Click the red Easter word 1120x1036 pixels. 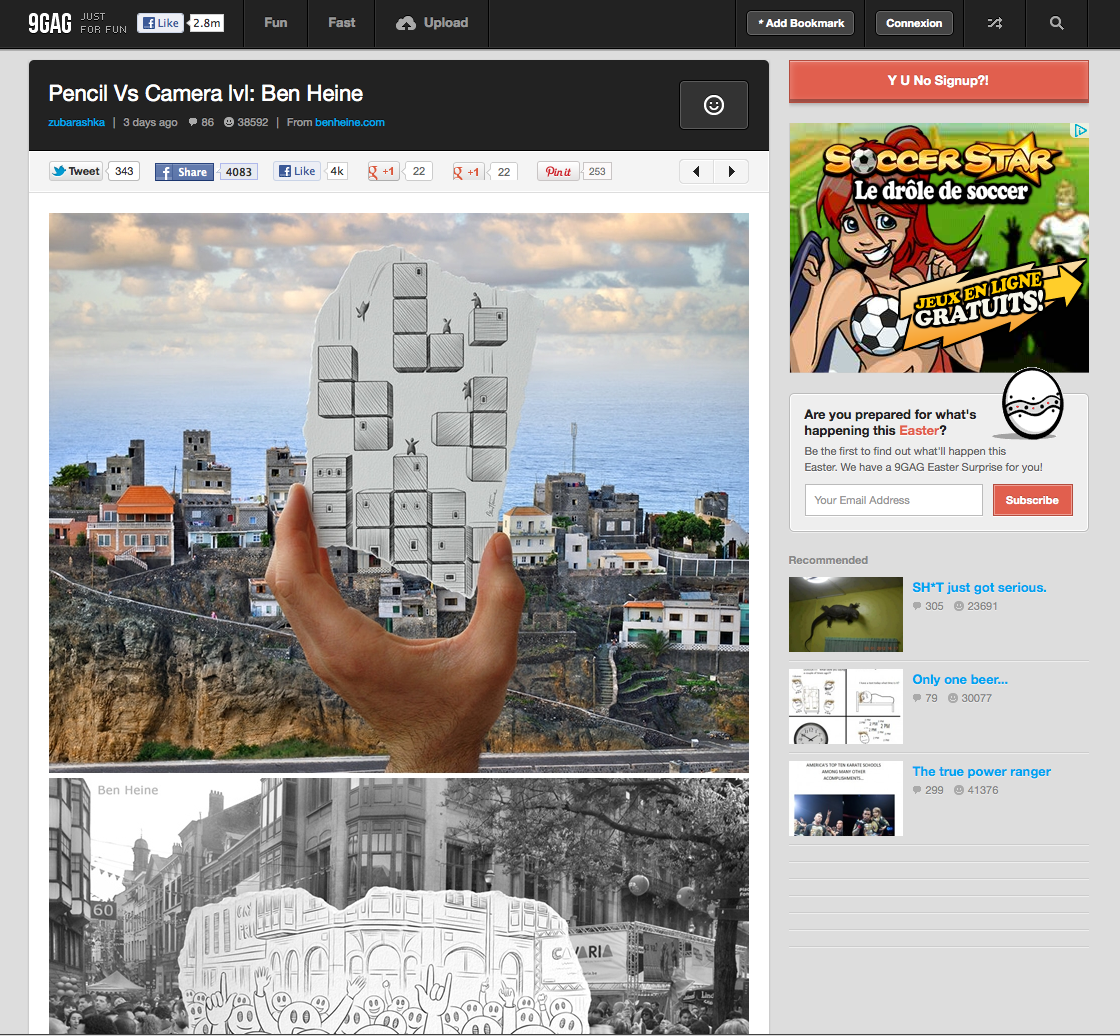pos(919,430)
